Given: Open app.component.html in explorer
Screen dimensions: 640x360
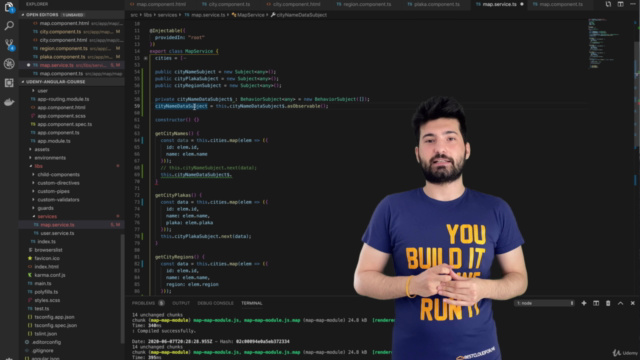Looking at the screenshot, I should (61, 107).
